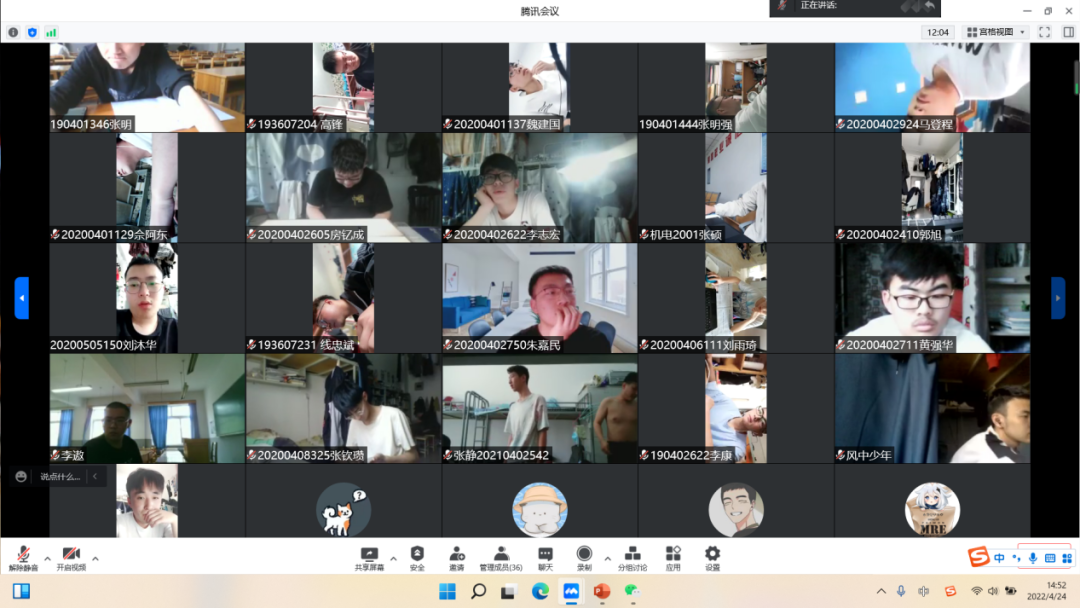Open the 邀请 invite participants icon
This screenshot has height=608, width=1080.
click(x=457, y=556)
